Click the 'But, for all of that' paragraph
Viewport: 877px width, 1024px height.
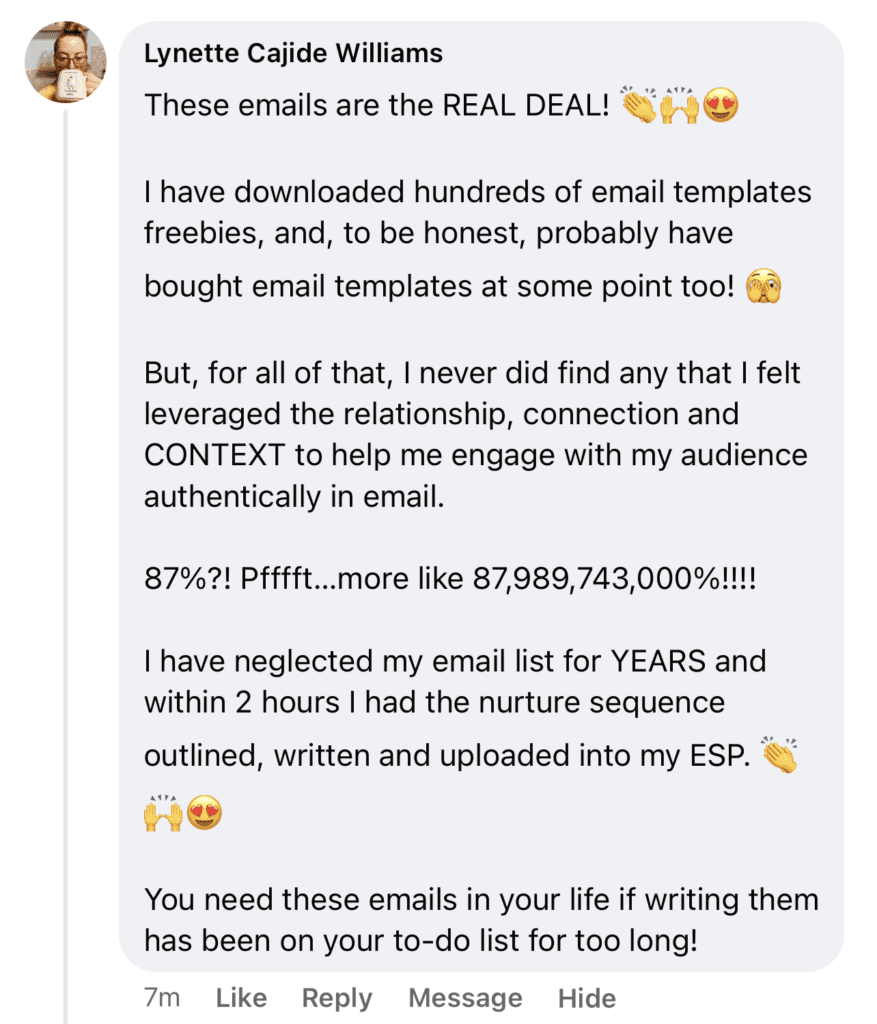coord(475,435)
